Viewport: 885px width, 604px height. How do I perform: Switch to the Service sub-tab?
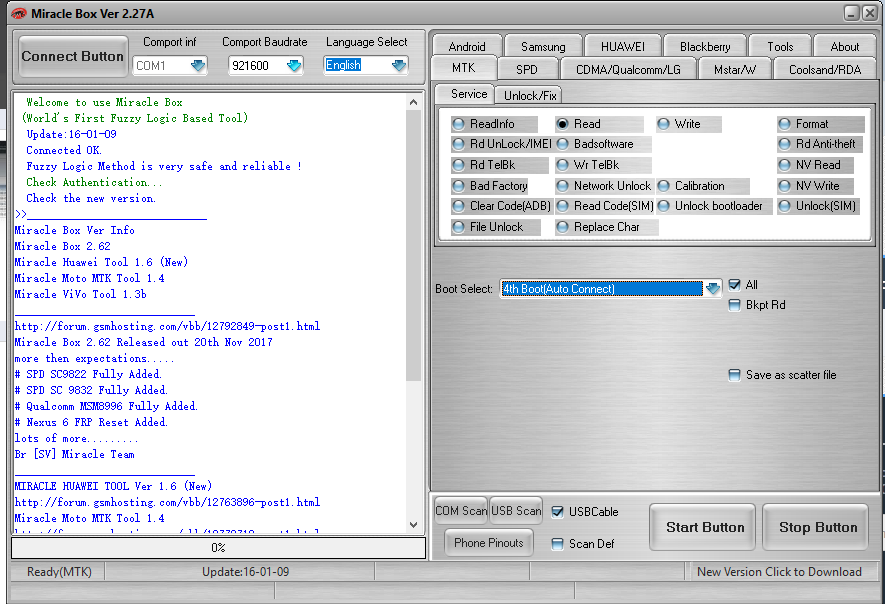(x=468, y=94)
